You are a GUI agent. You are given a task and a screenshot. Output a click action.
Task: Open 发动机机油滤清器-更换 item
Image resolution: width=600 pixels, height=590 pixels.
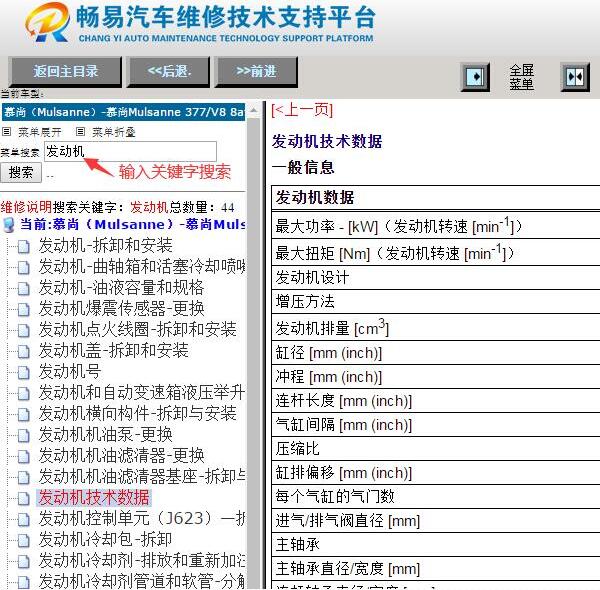point(121,456)
